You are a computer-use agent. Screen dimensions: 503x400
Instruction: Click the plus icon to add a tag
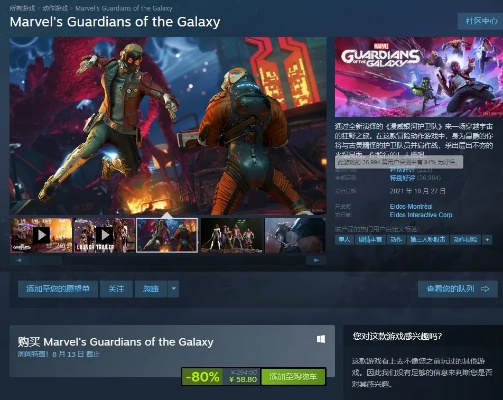click(487, 240)
